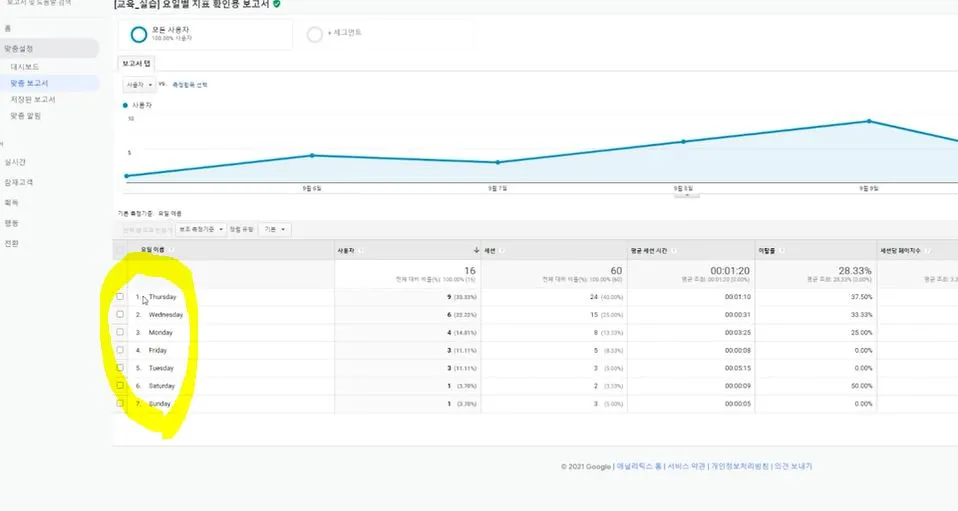Check the Thursday row checkbox

point(120,296)
